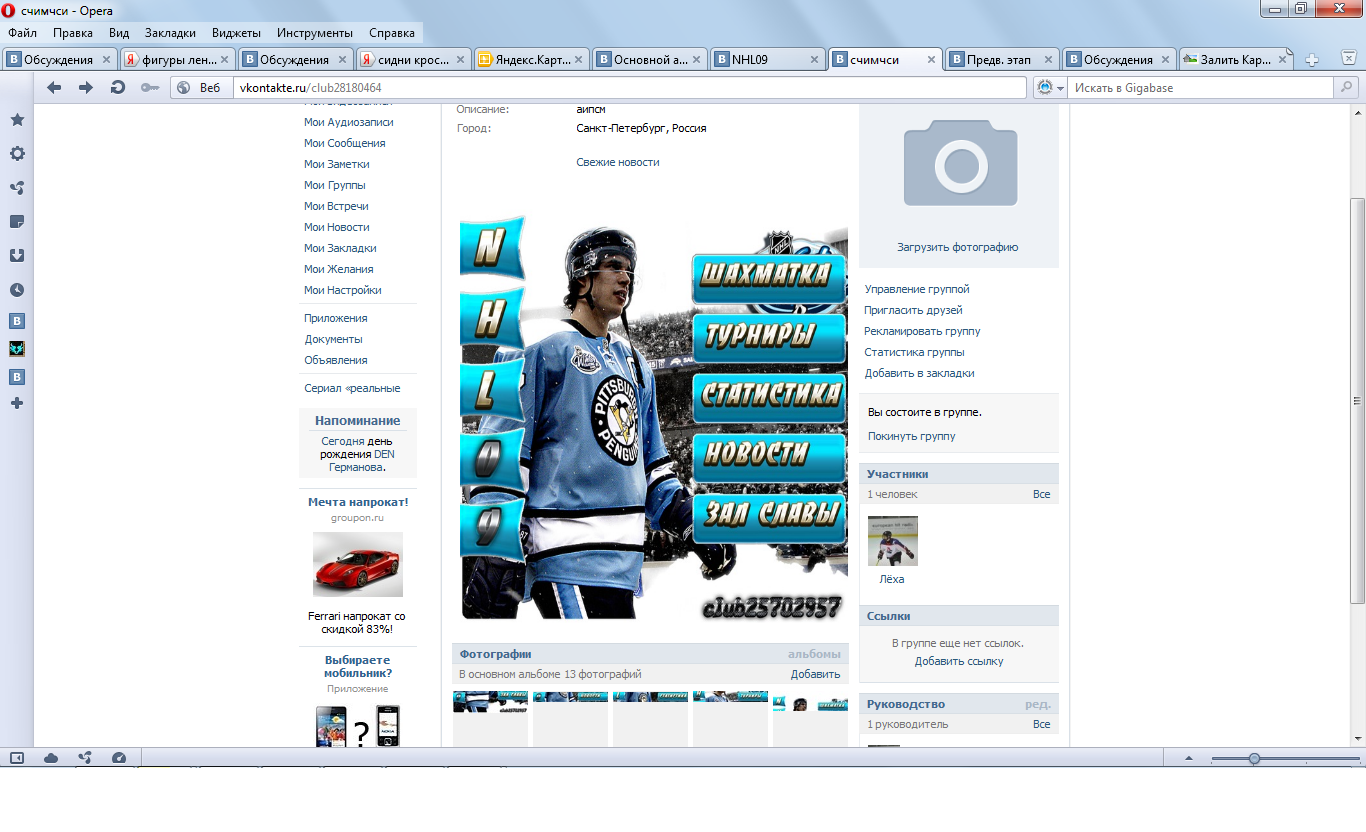Open the Правка menu
Image resolution: width=1366 pixels, height=832 pixels.
coord(73,32)
